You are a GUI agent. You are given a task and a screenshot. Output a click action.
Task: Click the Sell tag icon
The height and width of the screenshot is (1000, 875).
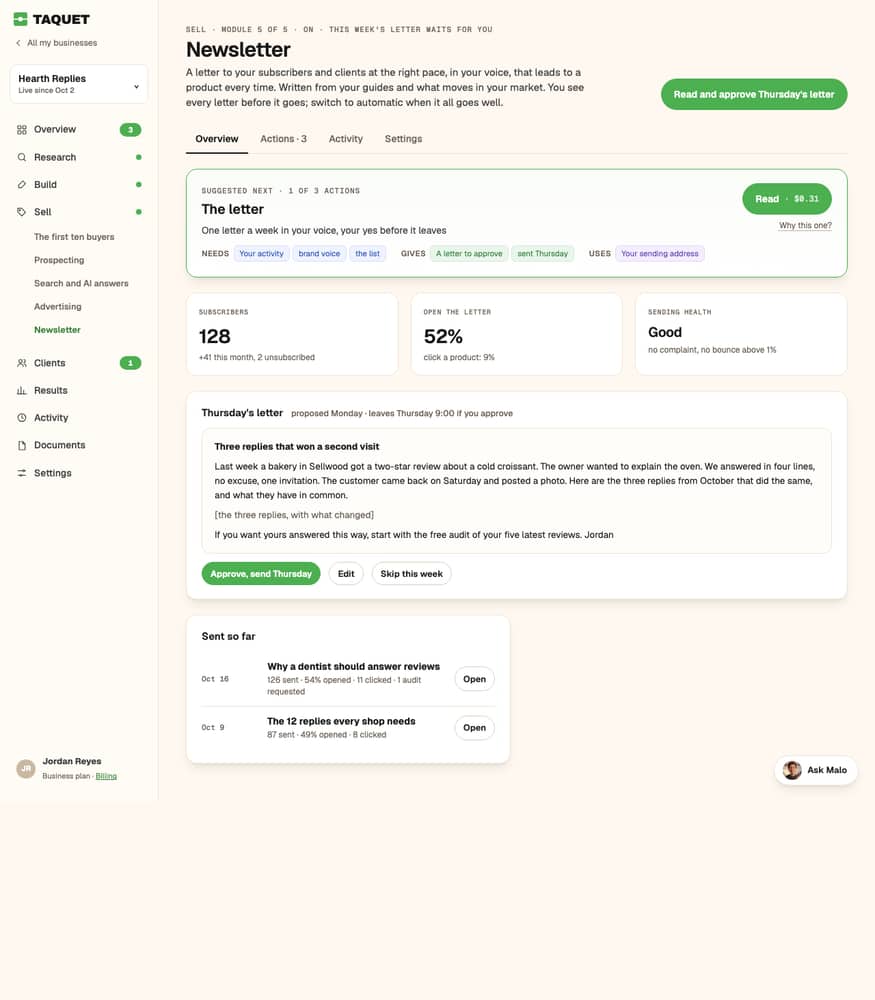coord(22,212)
